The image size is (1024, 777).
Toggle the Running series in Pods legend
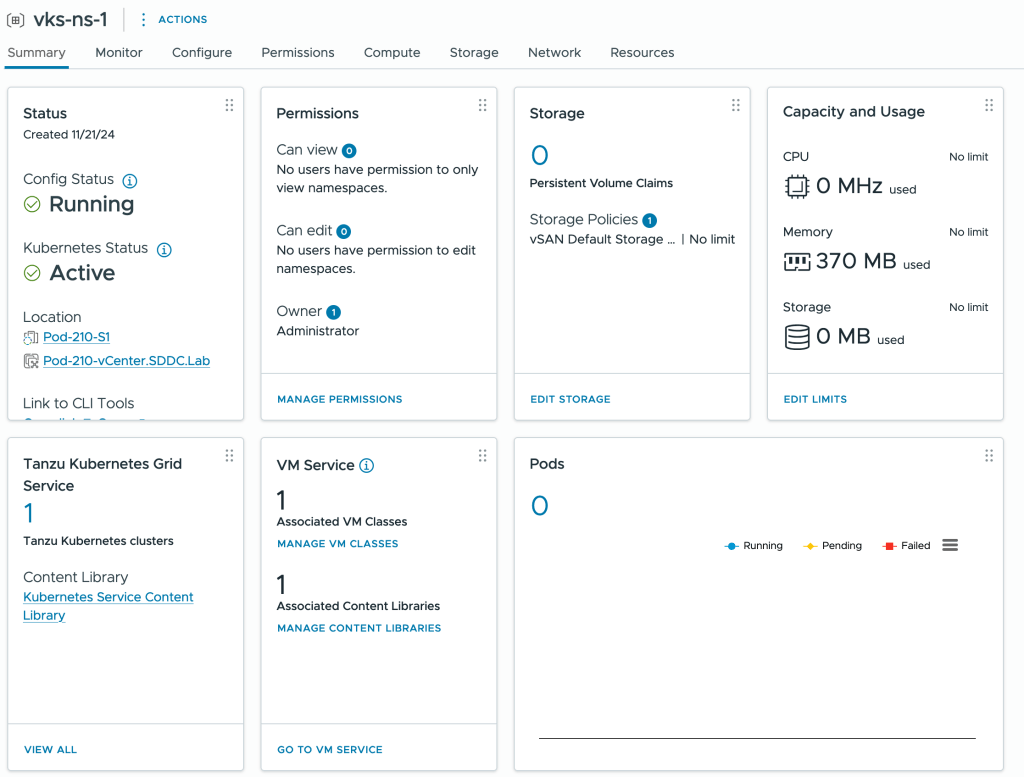[x=754, y=546]
